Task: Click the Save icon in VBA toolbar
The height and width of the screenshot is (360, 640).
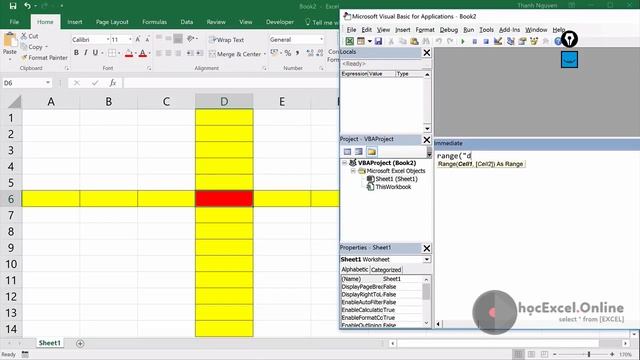Action: [378, 41]
